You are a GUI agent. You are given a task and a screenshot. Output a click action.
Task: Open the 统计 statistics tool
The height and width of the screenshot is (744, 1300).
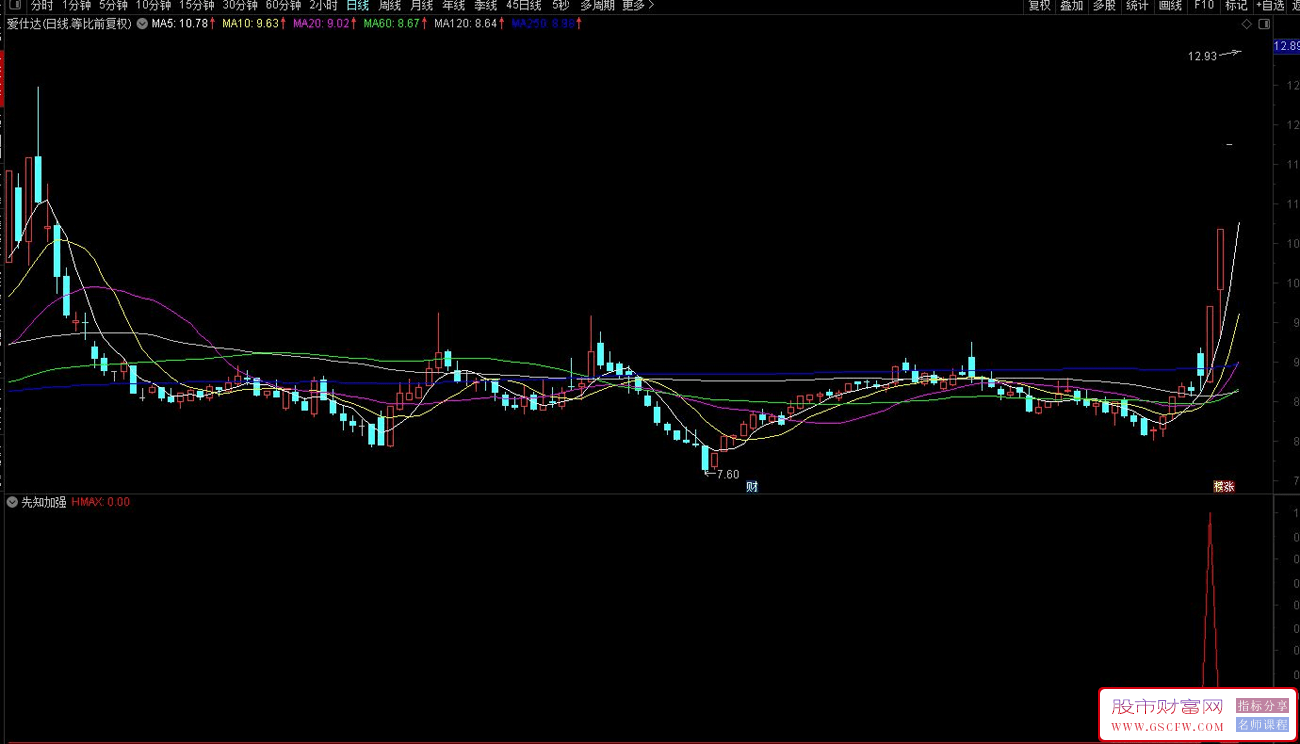pos(1137,6)
